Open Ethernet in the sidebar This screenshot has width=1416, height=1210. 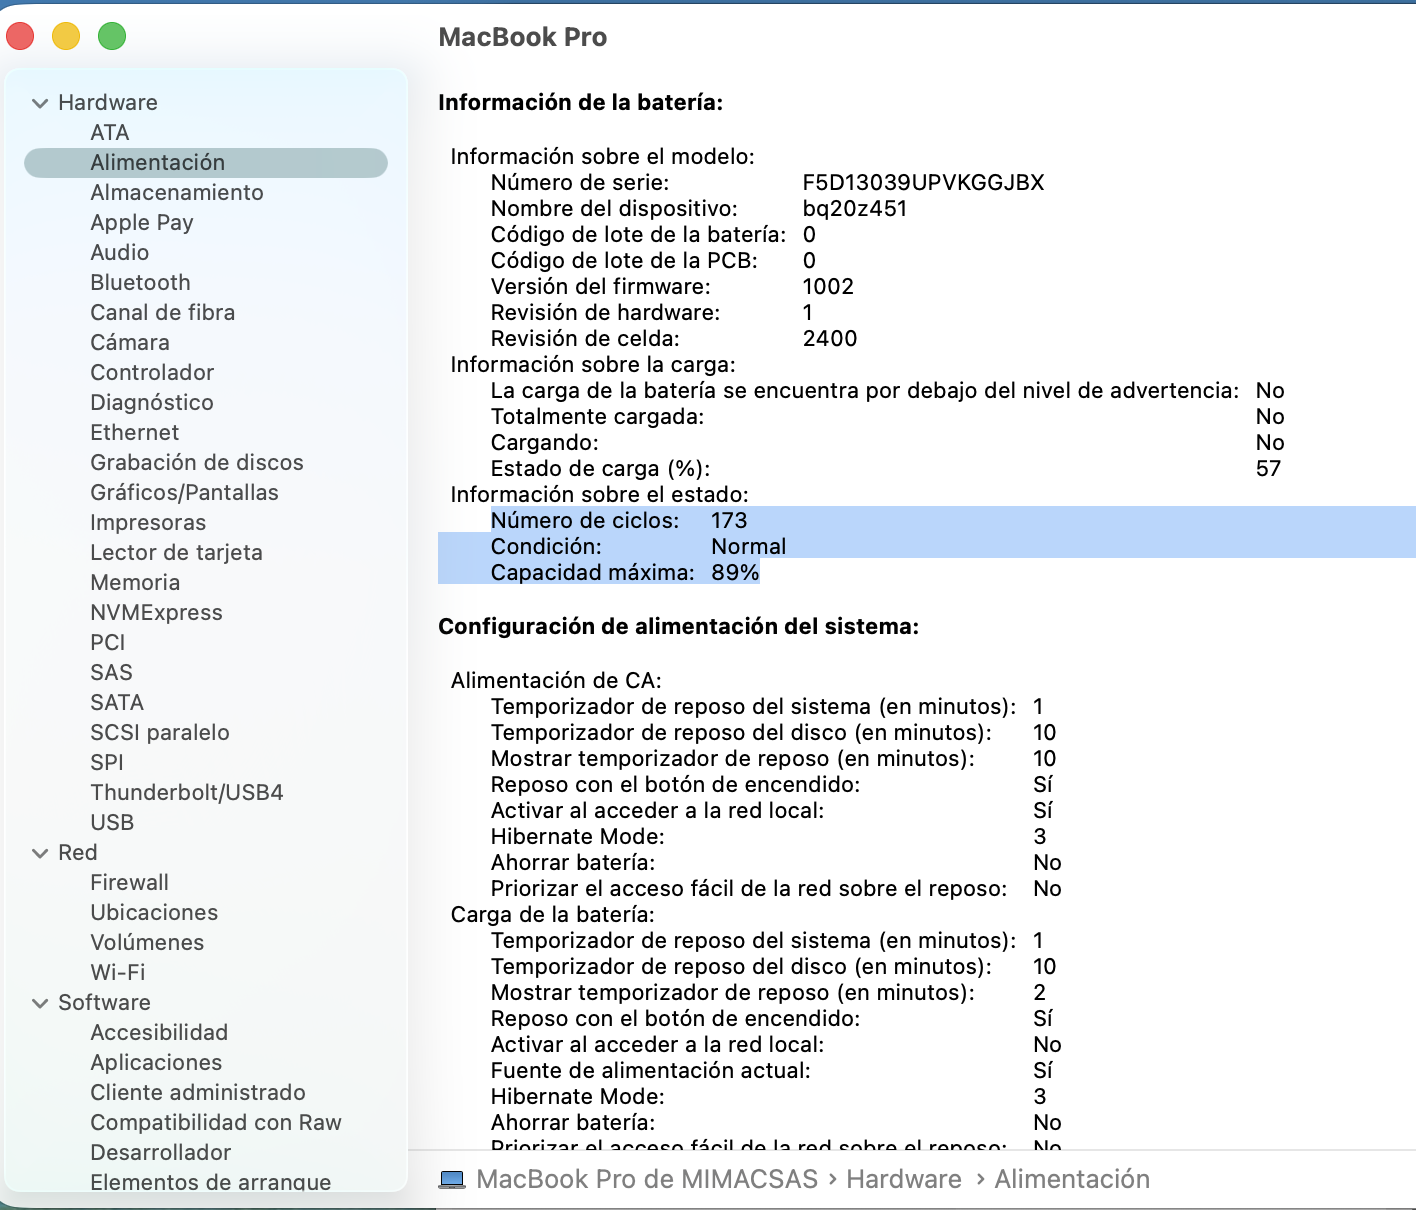point(135,433)
